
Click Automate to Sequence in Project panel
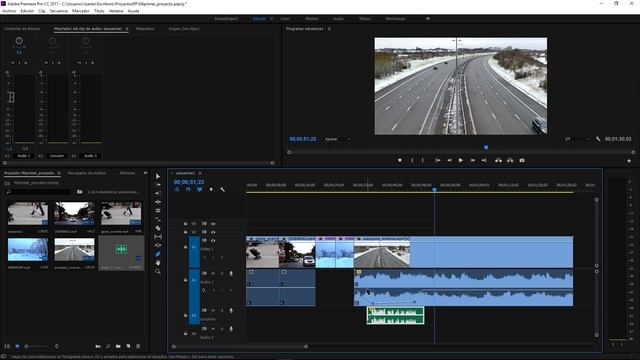98,346
